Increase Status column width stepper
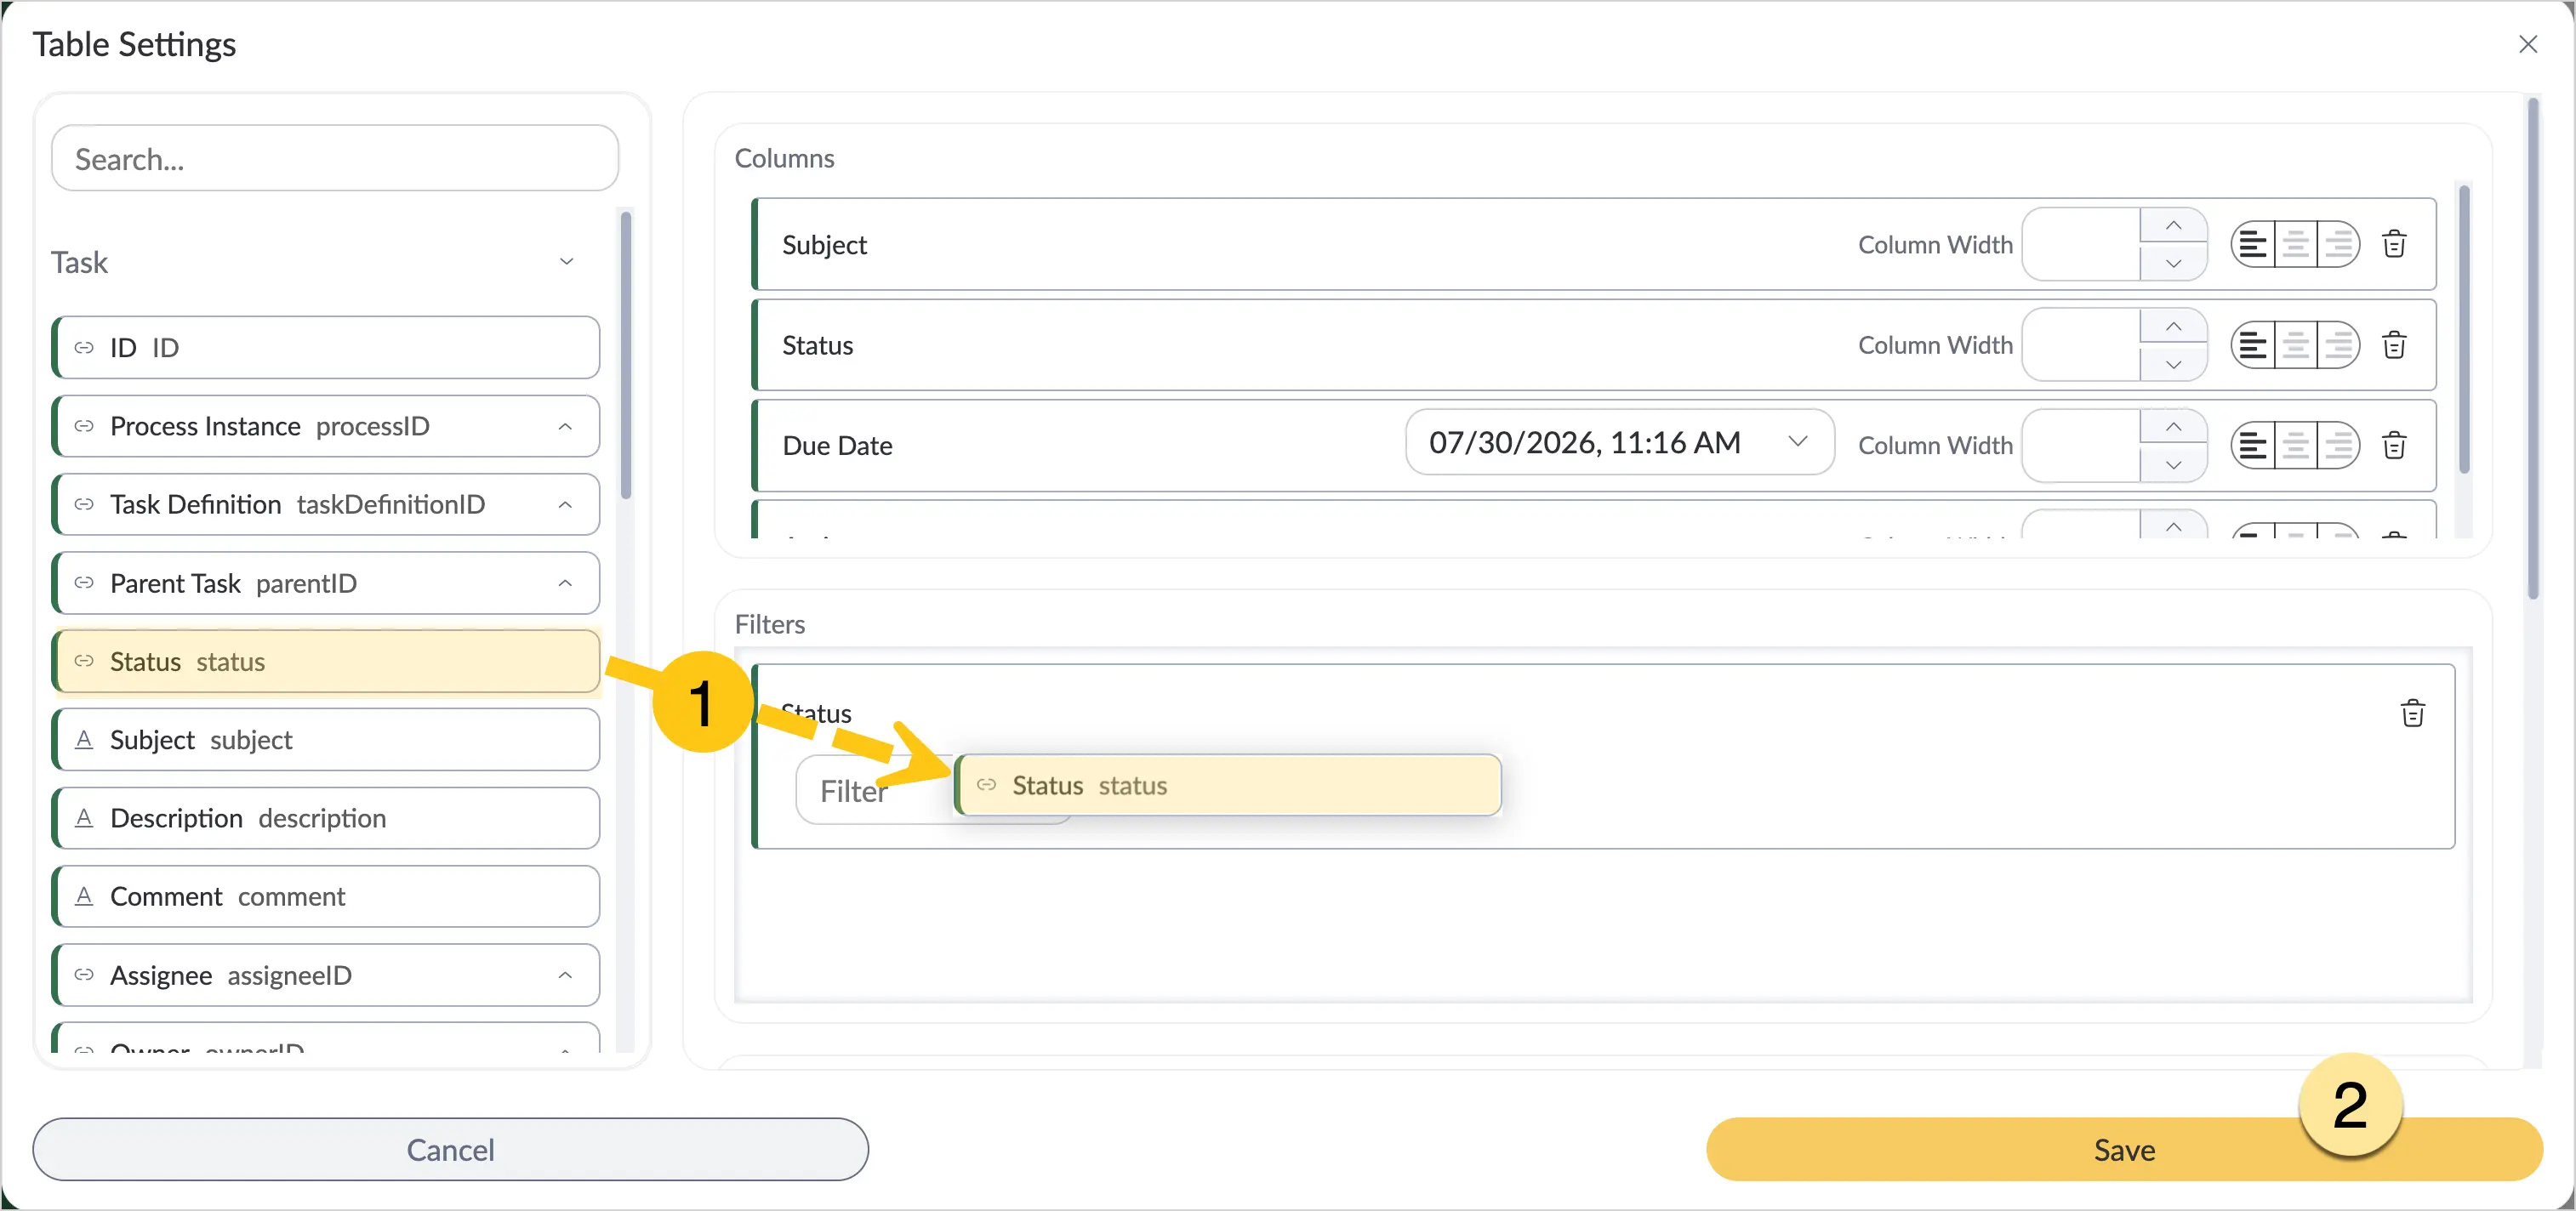Image resolution: width=2576 pixels, height=1211 pixels. pos(2173,327)
